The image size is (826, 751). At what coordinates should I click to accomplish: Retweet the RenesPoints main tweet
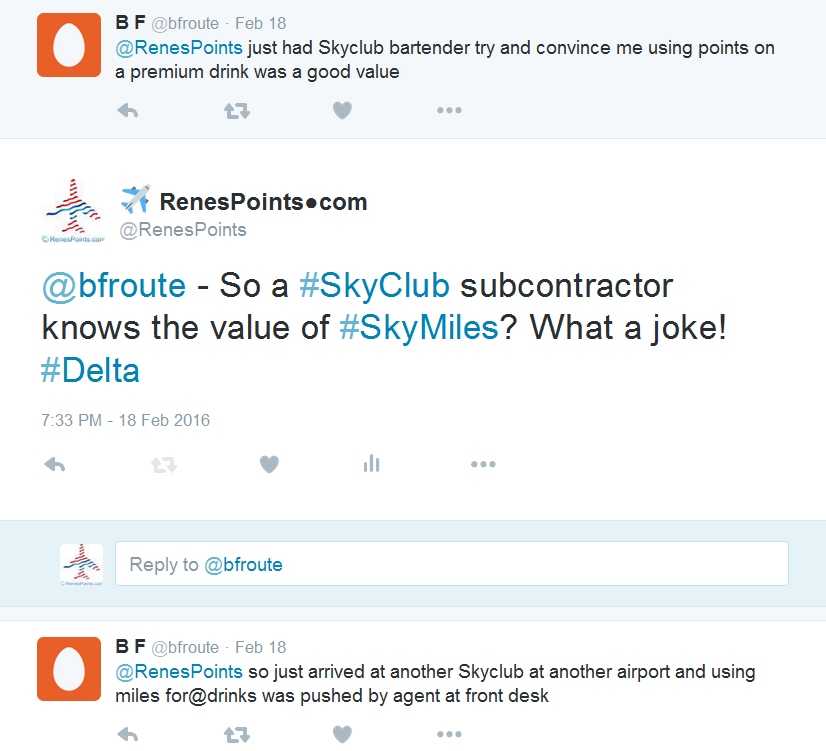pos(163,464)
